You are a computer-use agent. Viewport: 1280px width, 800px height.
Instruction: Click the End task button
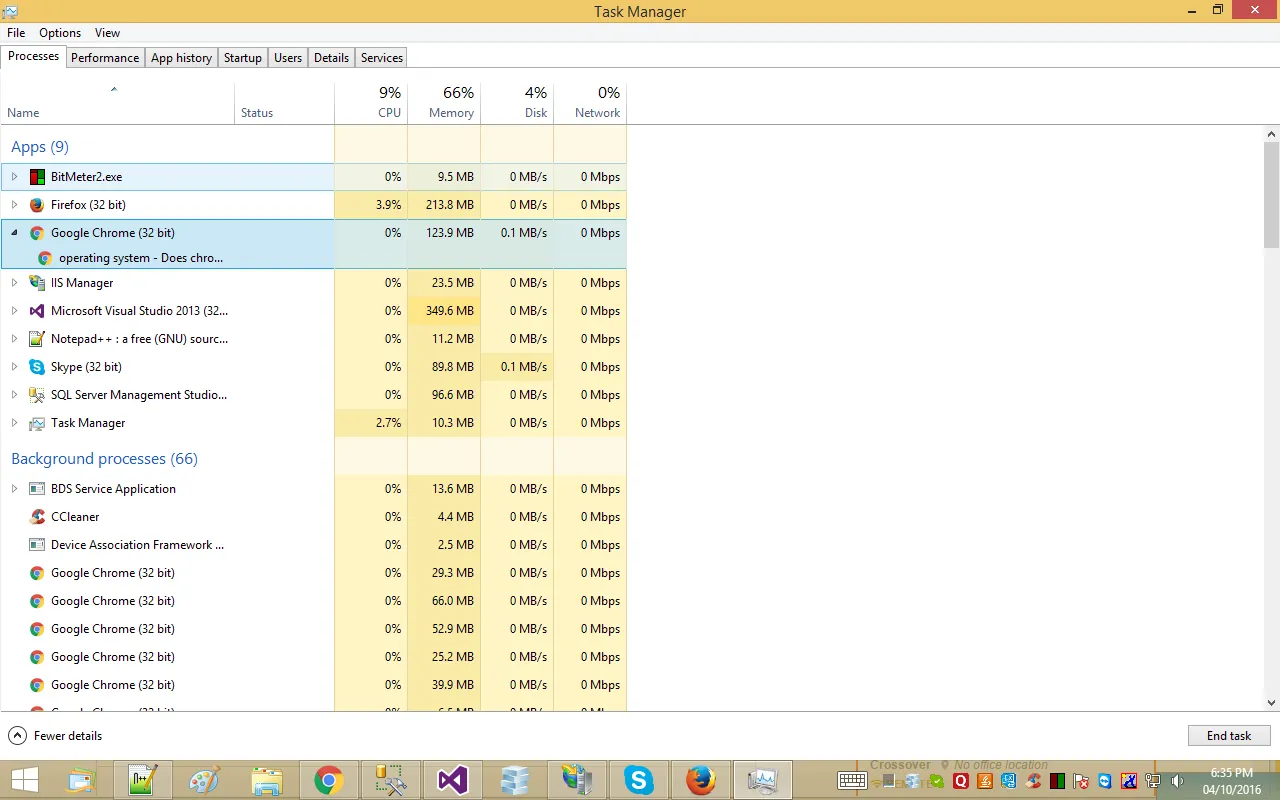(1229, 736)
